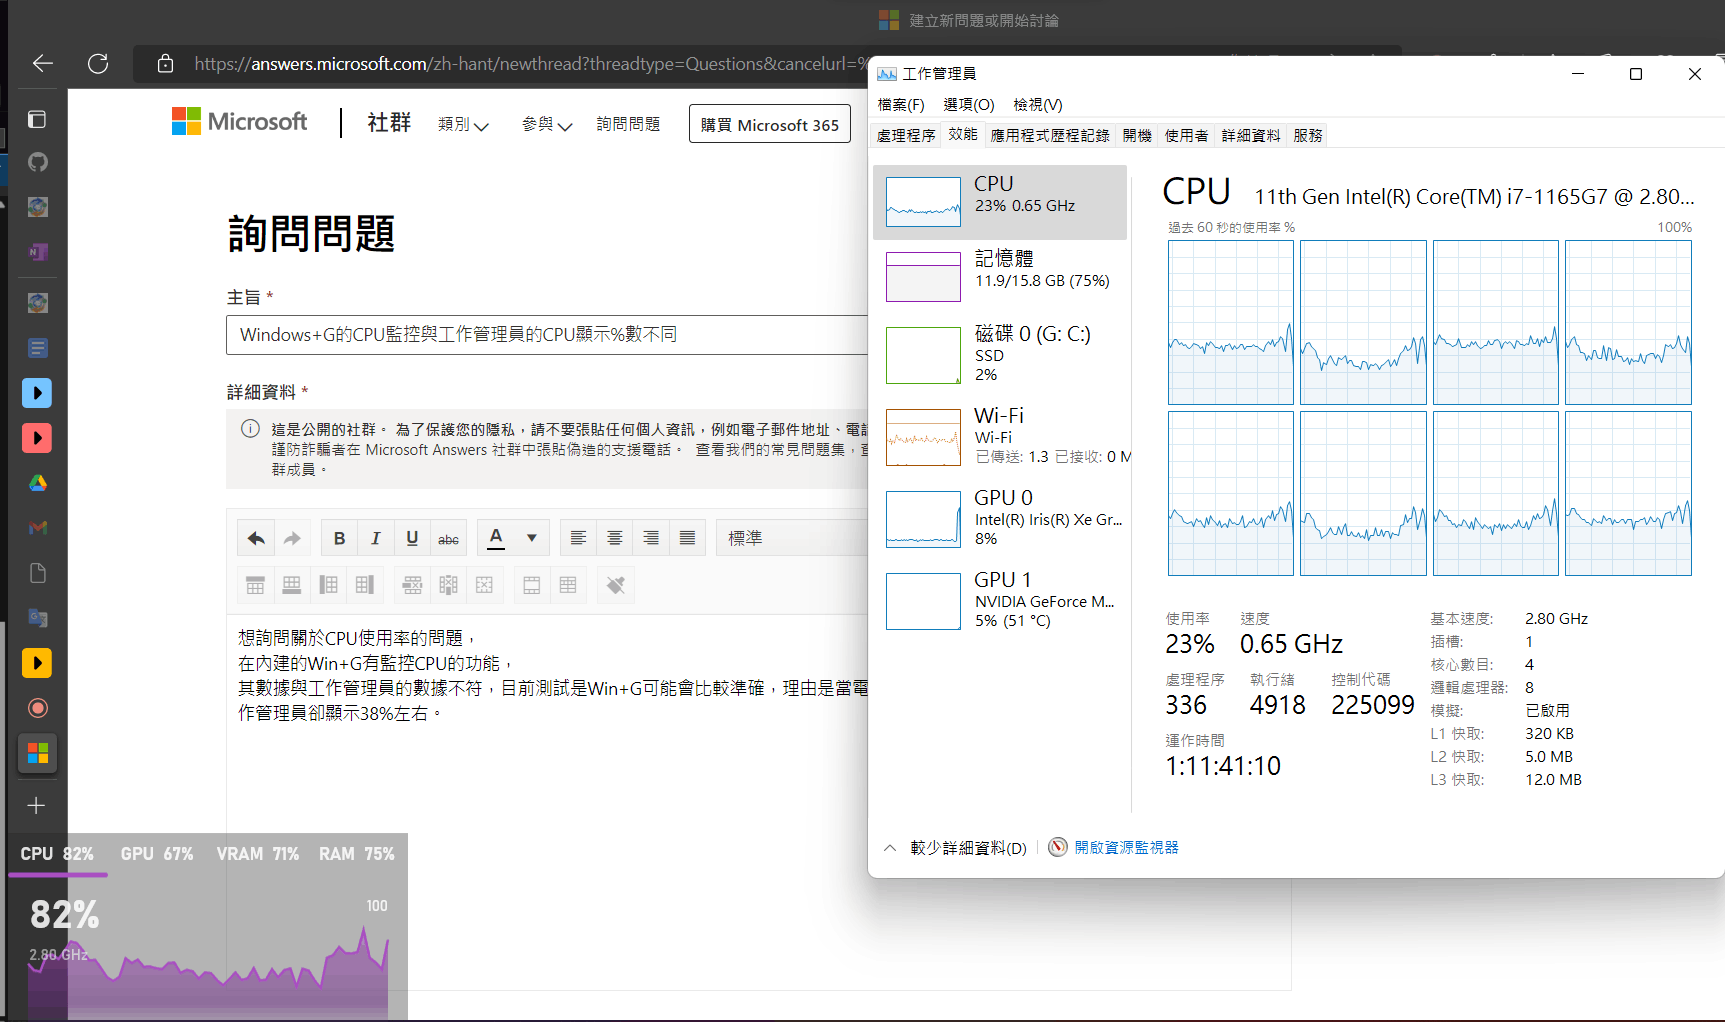The image size is (1725, 1022).
Task: Switch to the Gmail tab
Action: pyautogui.click(x=37, y=528)
